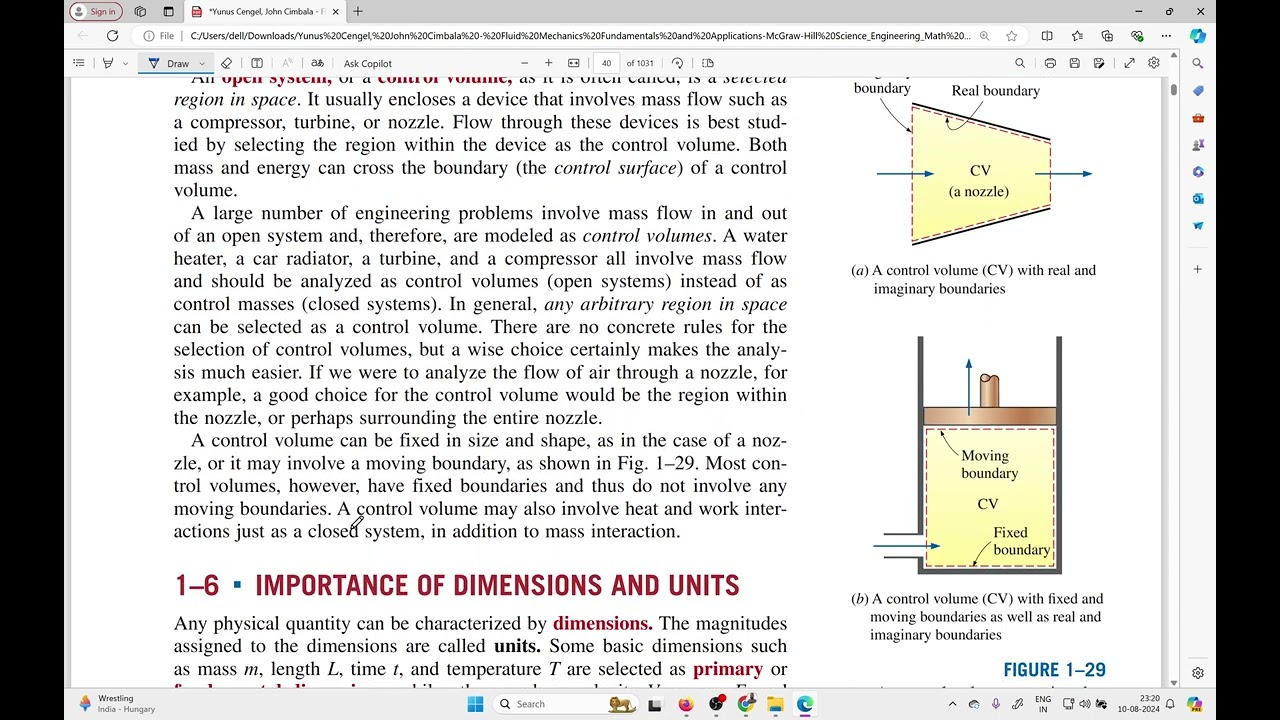Click the PDF vertical scrollbar
Viewport: 1280px width, 720px height.
click(1173, 90)
